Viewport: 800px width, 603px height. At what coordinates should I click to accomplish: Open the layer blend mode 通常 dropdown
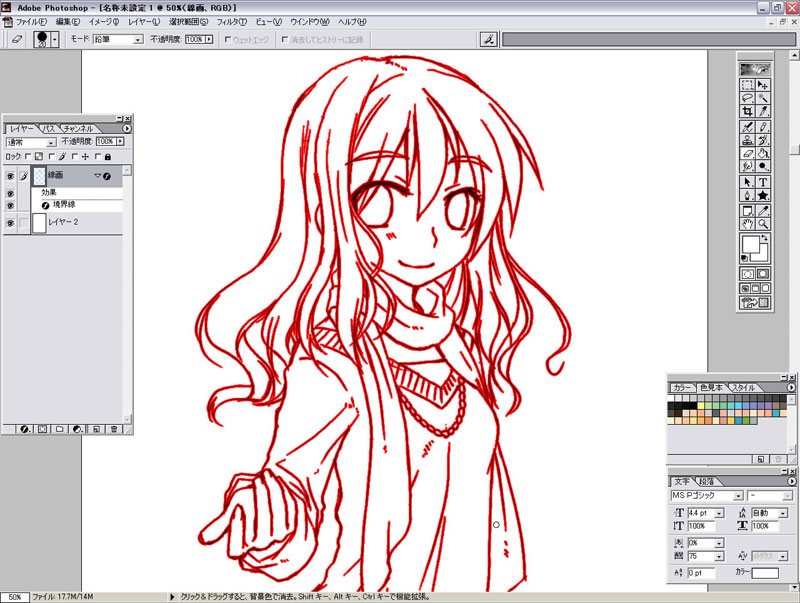tap(51, 142)
